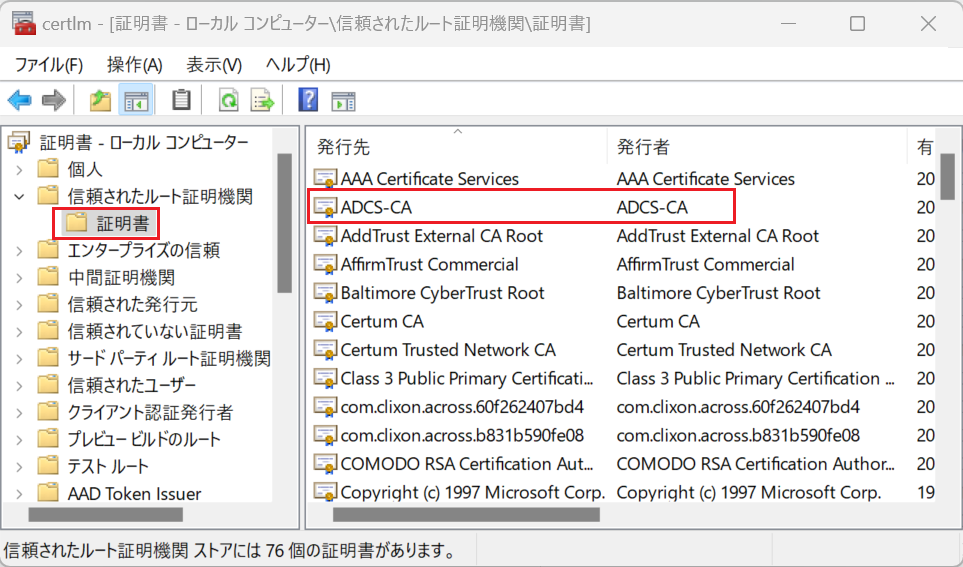
Task: Expand the サード パーティ ルート証明機関 node
Action: coord(20,359)
